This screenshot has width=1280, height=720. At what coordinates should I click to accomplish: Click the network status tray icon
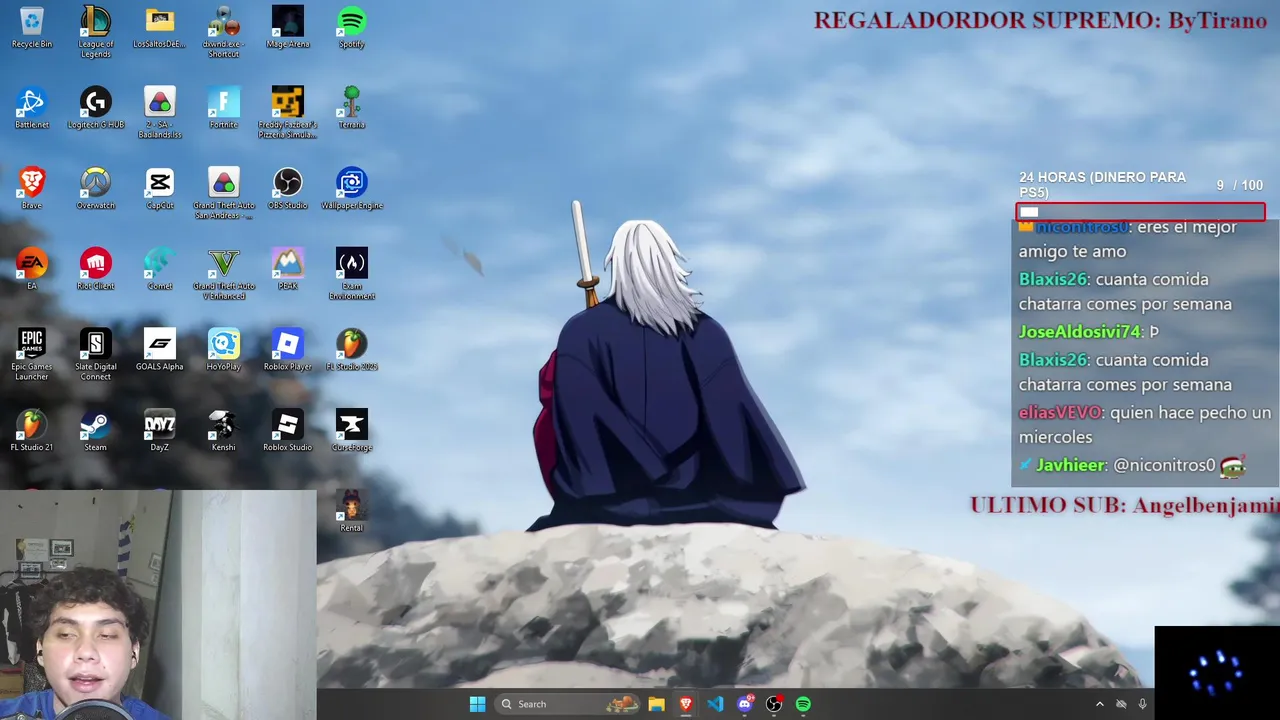(1121, 704)
